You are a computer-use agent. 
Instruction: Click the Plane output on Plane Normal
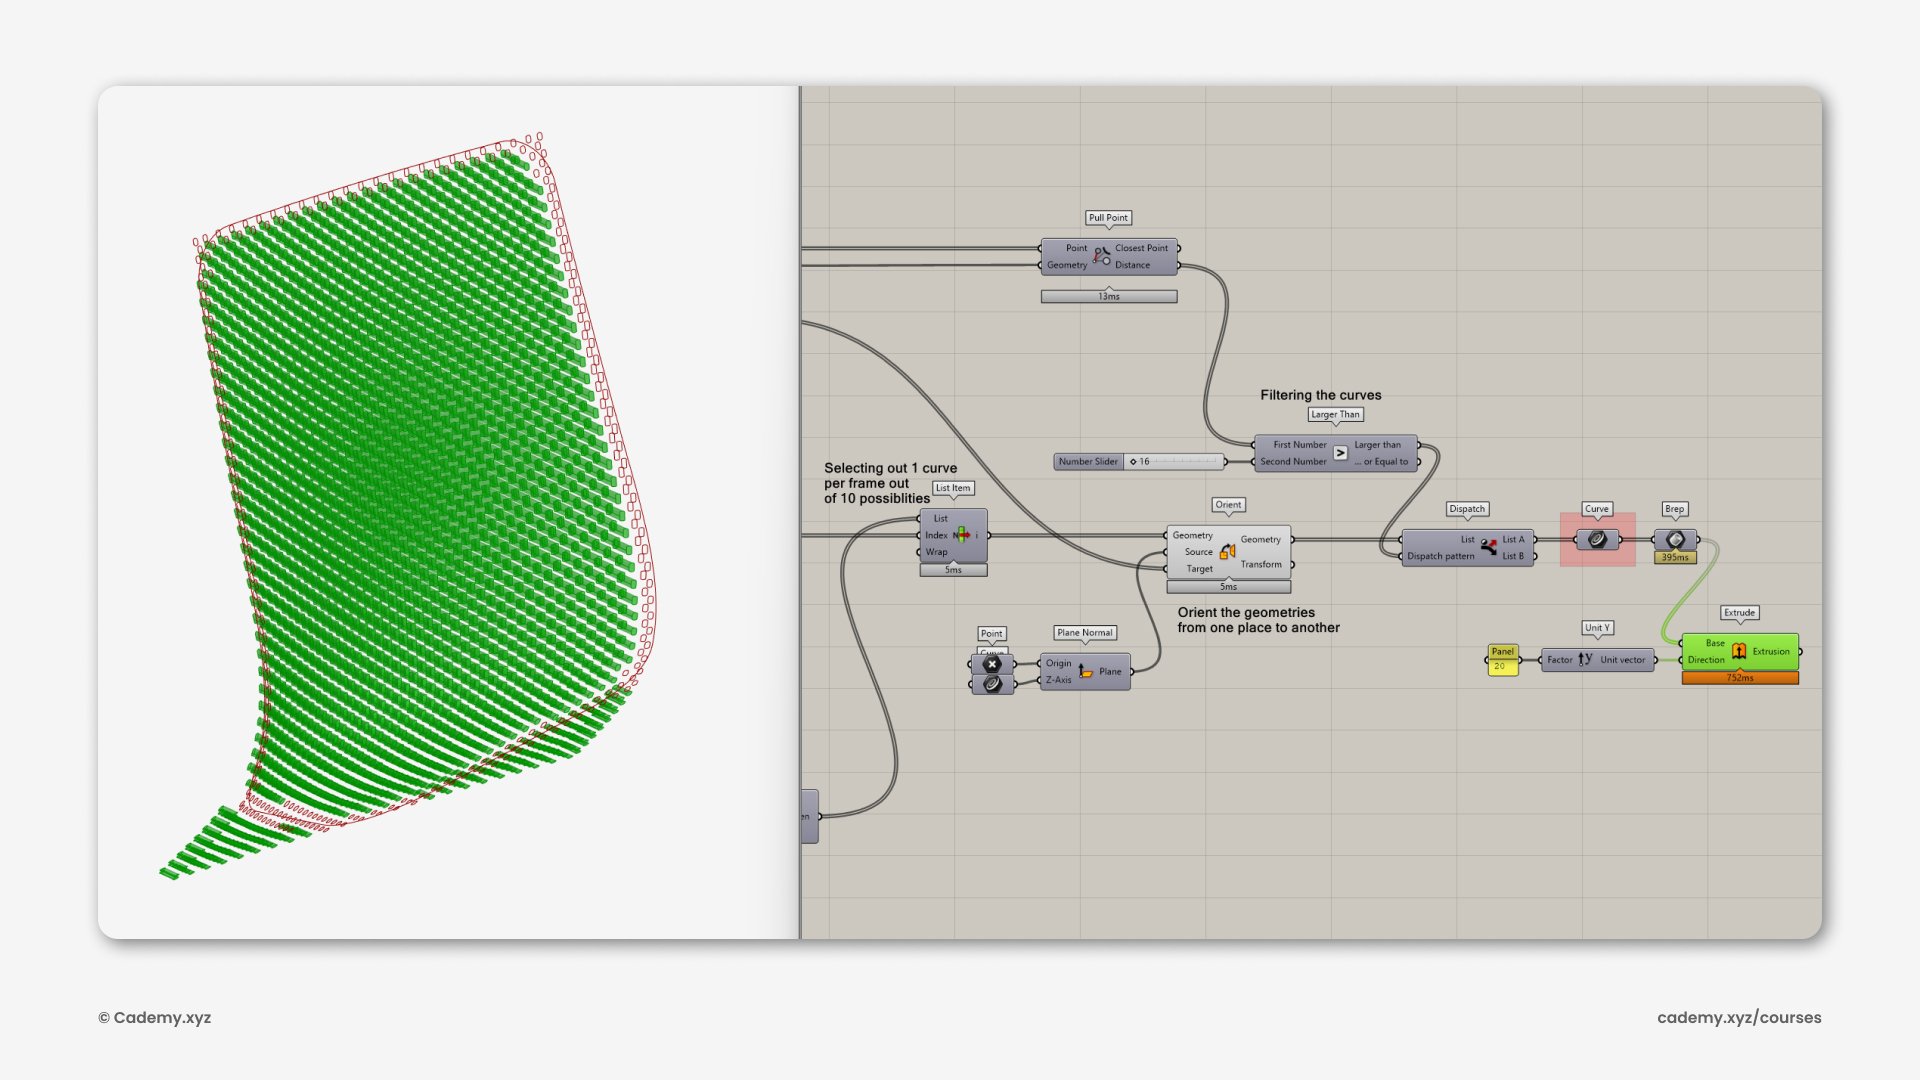[x=1110, y=671]
